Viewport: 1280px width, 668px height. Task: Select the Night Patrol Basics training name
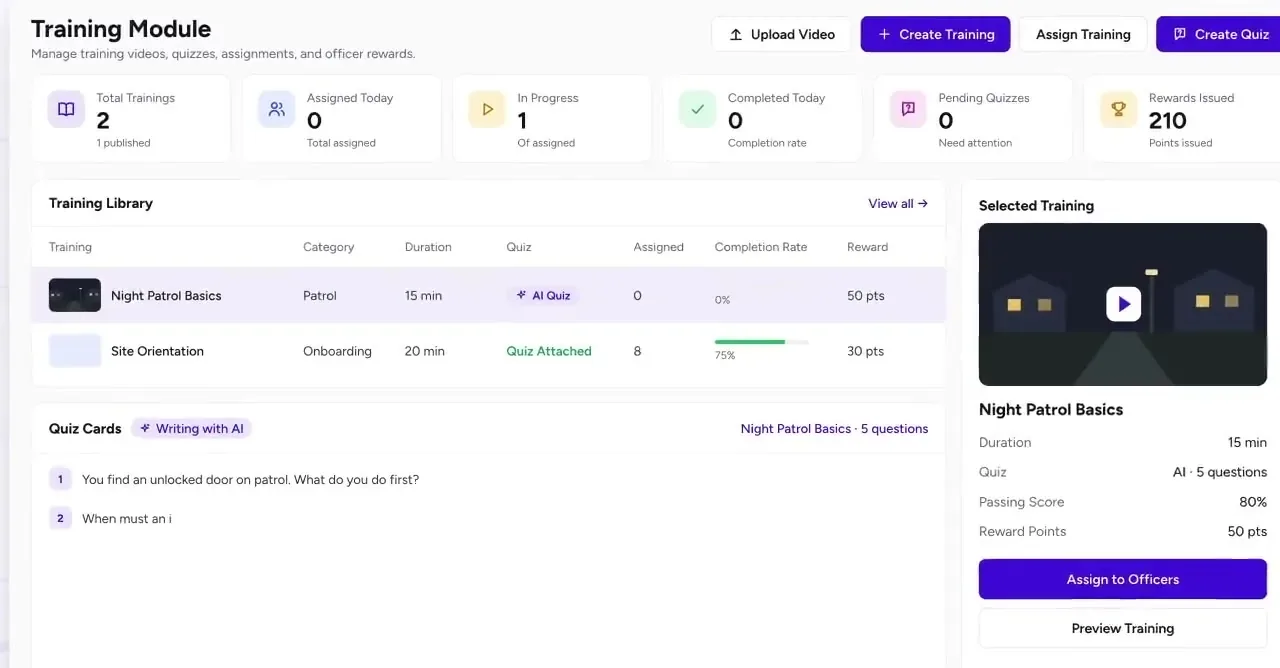point(166,295)
